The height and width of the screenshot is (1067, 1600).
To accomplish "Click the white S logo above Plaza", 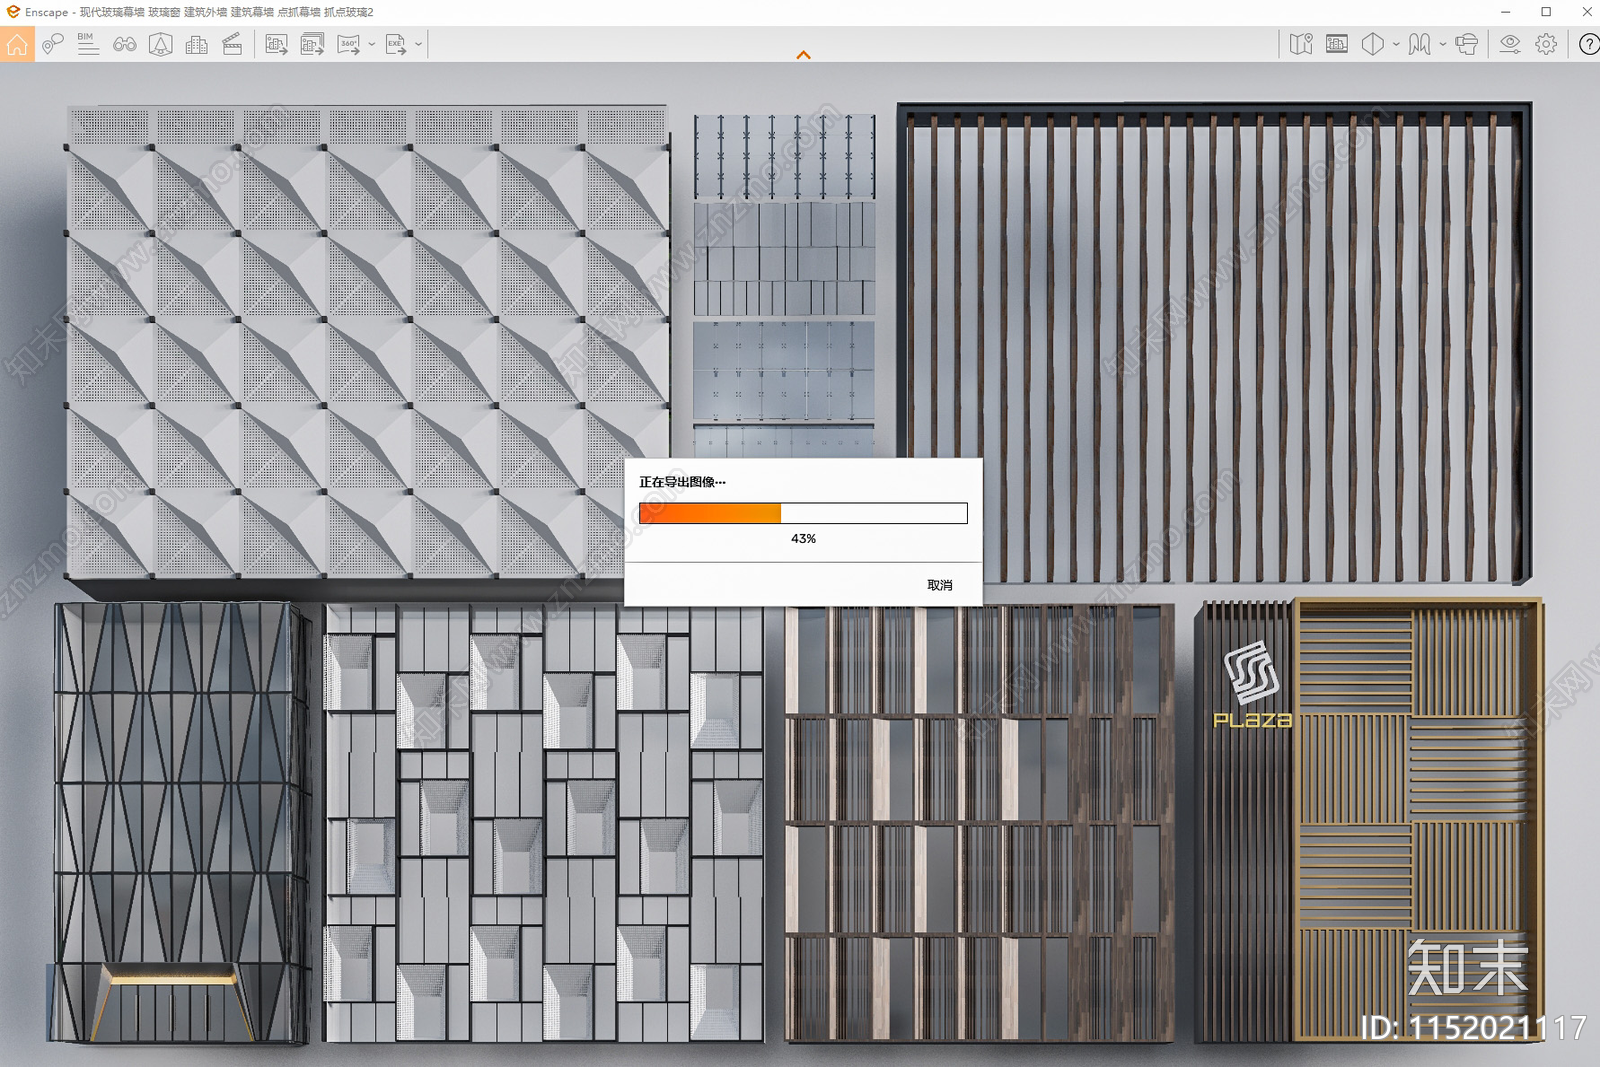I will point(1252,672).
